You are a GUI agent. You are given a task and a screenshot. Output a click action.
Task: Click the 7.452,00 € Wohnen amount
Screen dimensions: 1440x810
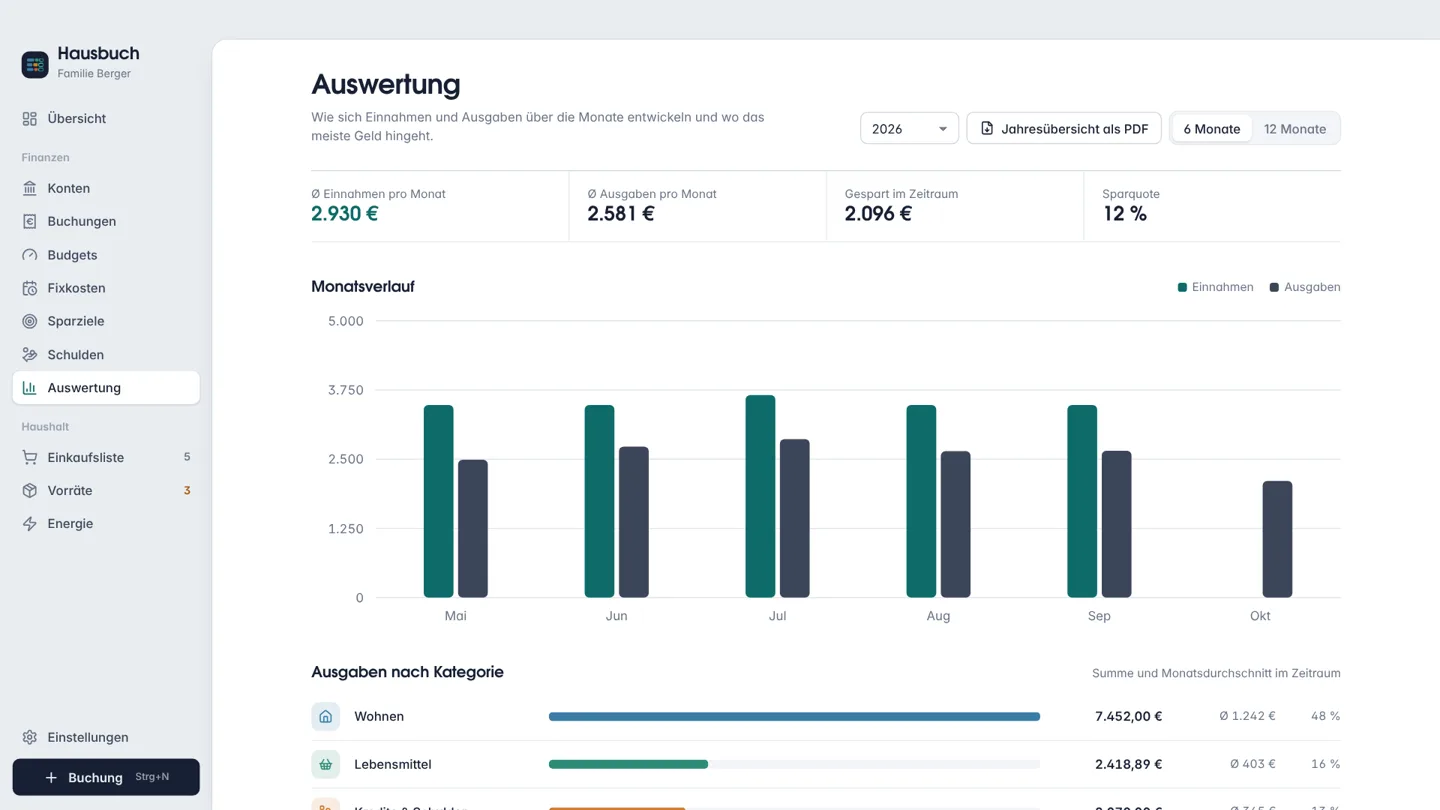(x=1128, y=716)
